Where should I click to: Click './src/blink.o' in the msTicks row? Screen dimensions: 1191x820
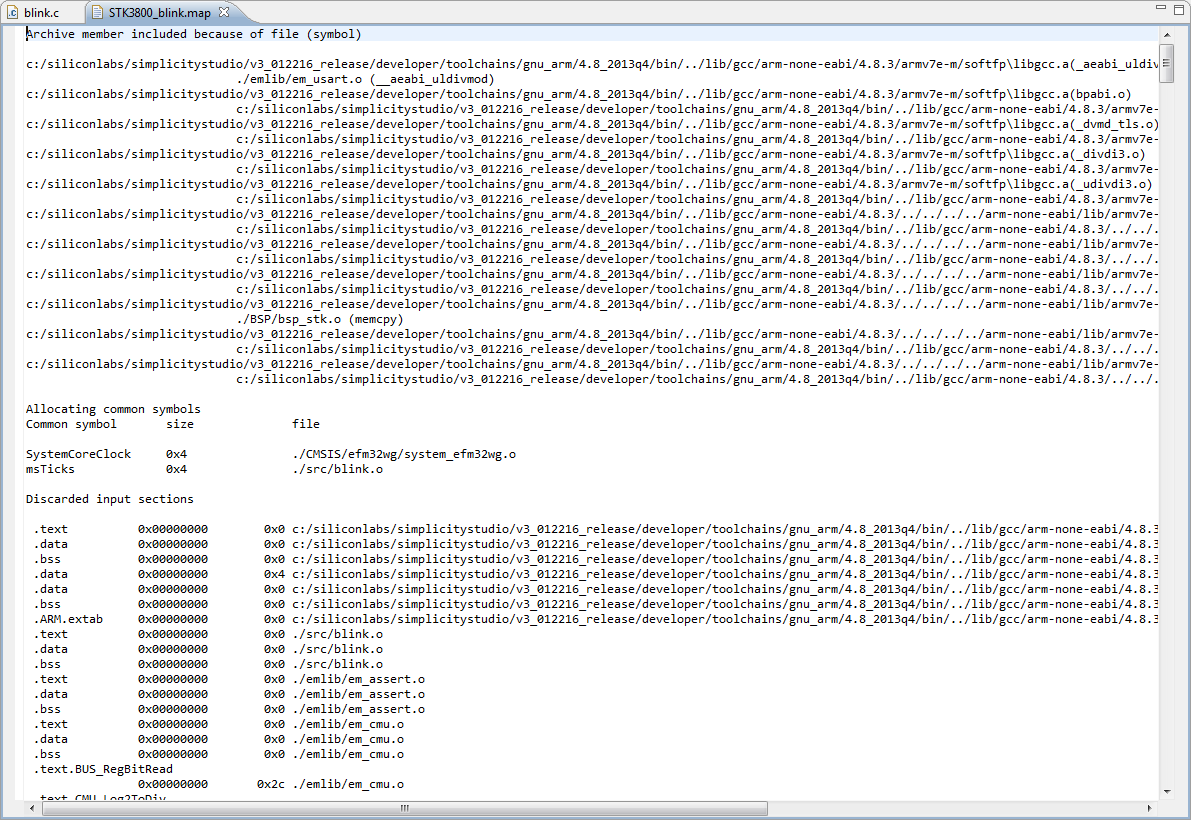pyautogui.click(x=337, y=469)
